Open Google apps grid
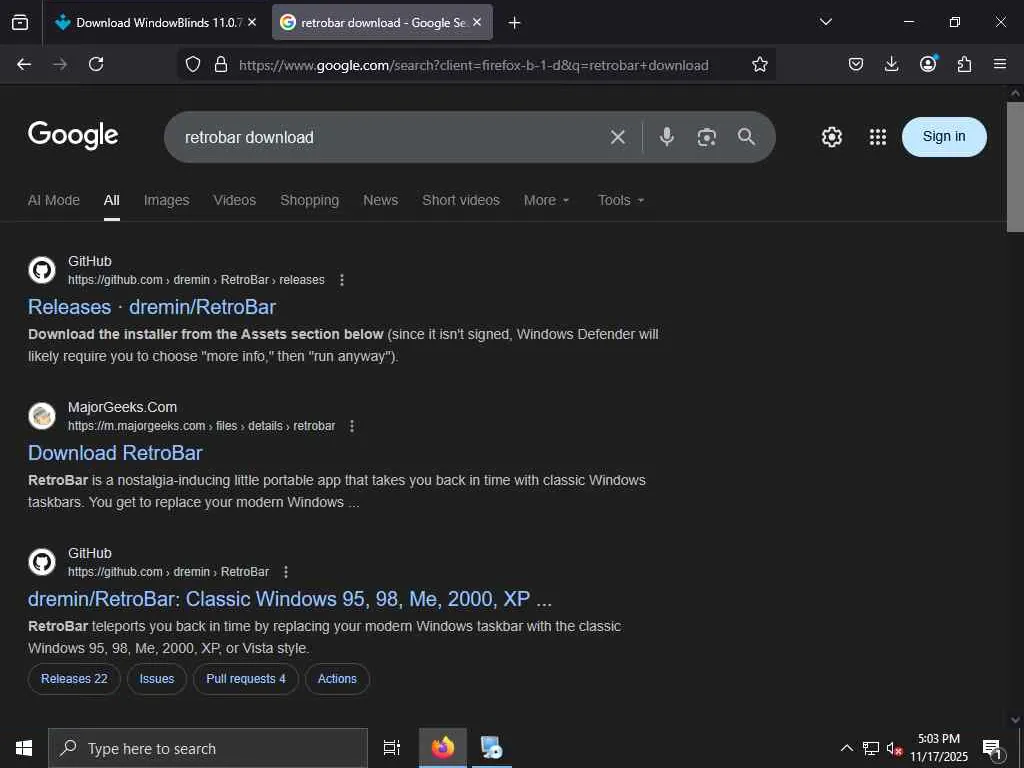The width and height of the screenshot is (1024, 768). point(878,137)
